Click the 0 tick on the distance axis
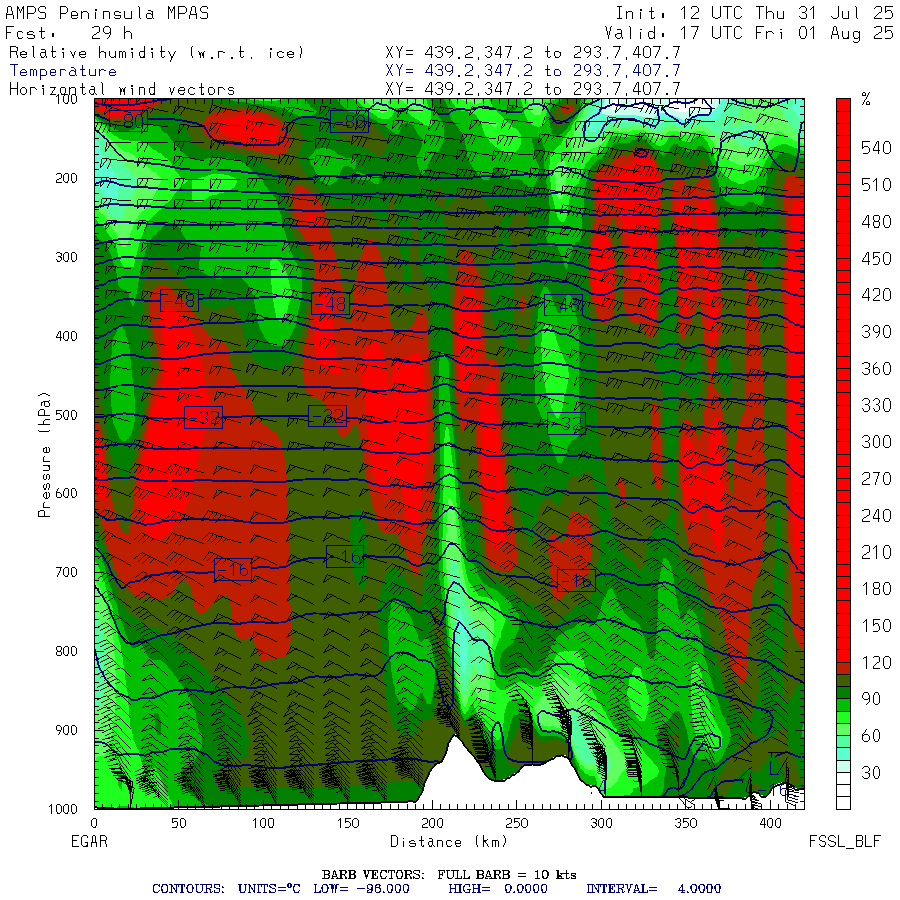 pos(94,823)
